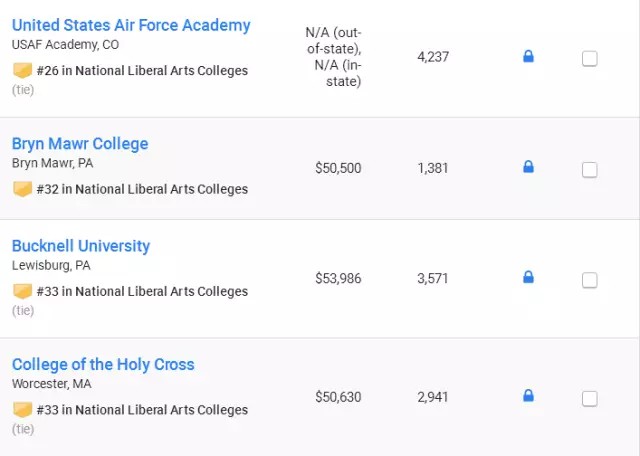The height and width of the screenshot is (456, 640).
Task: Click the lock icon in the Air Force Academy row
Action: 528,57
